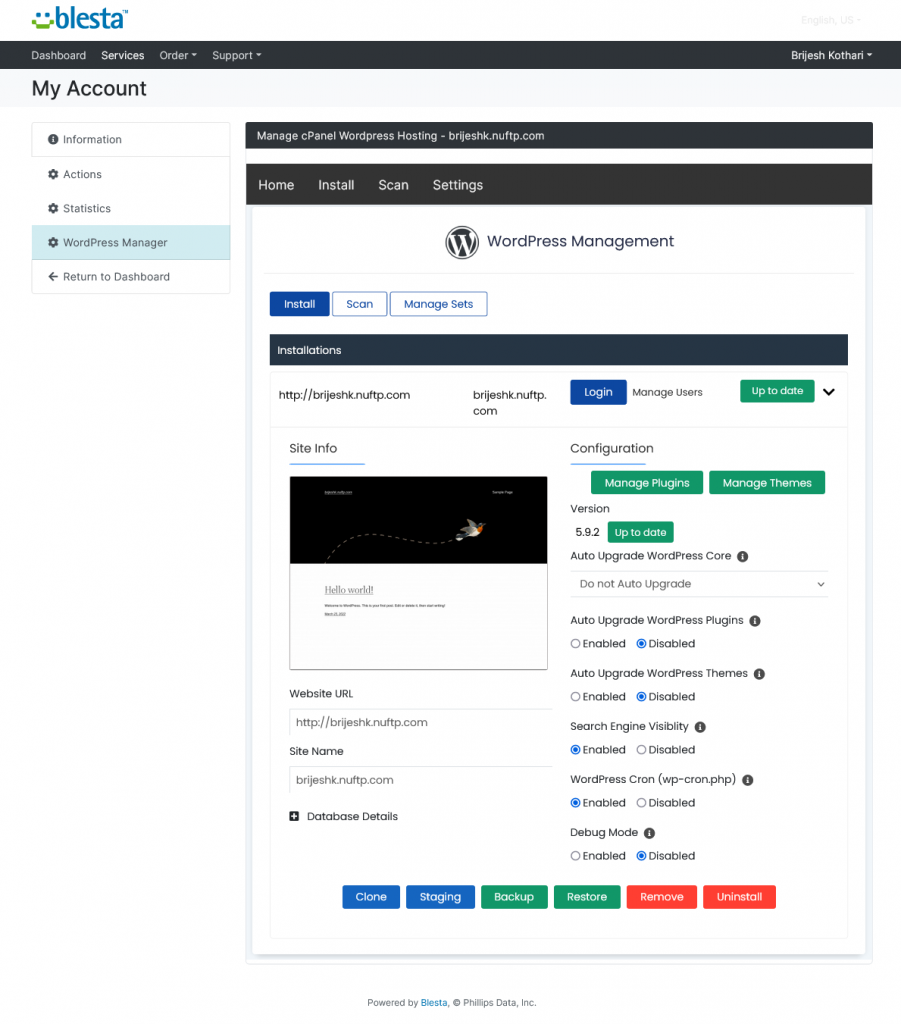Click the Information circle icon in sidebar
This screenshot has height=1024, width=901.
click(53, 139)
